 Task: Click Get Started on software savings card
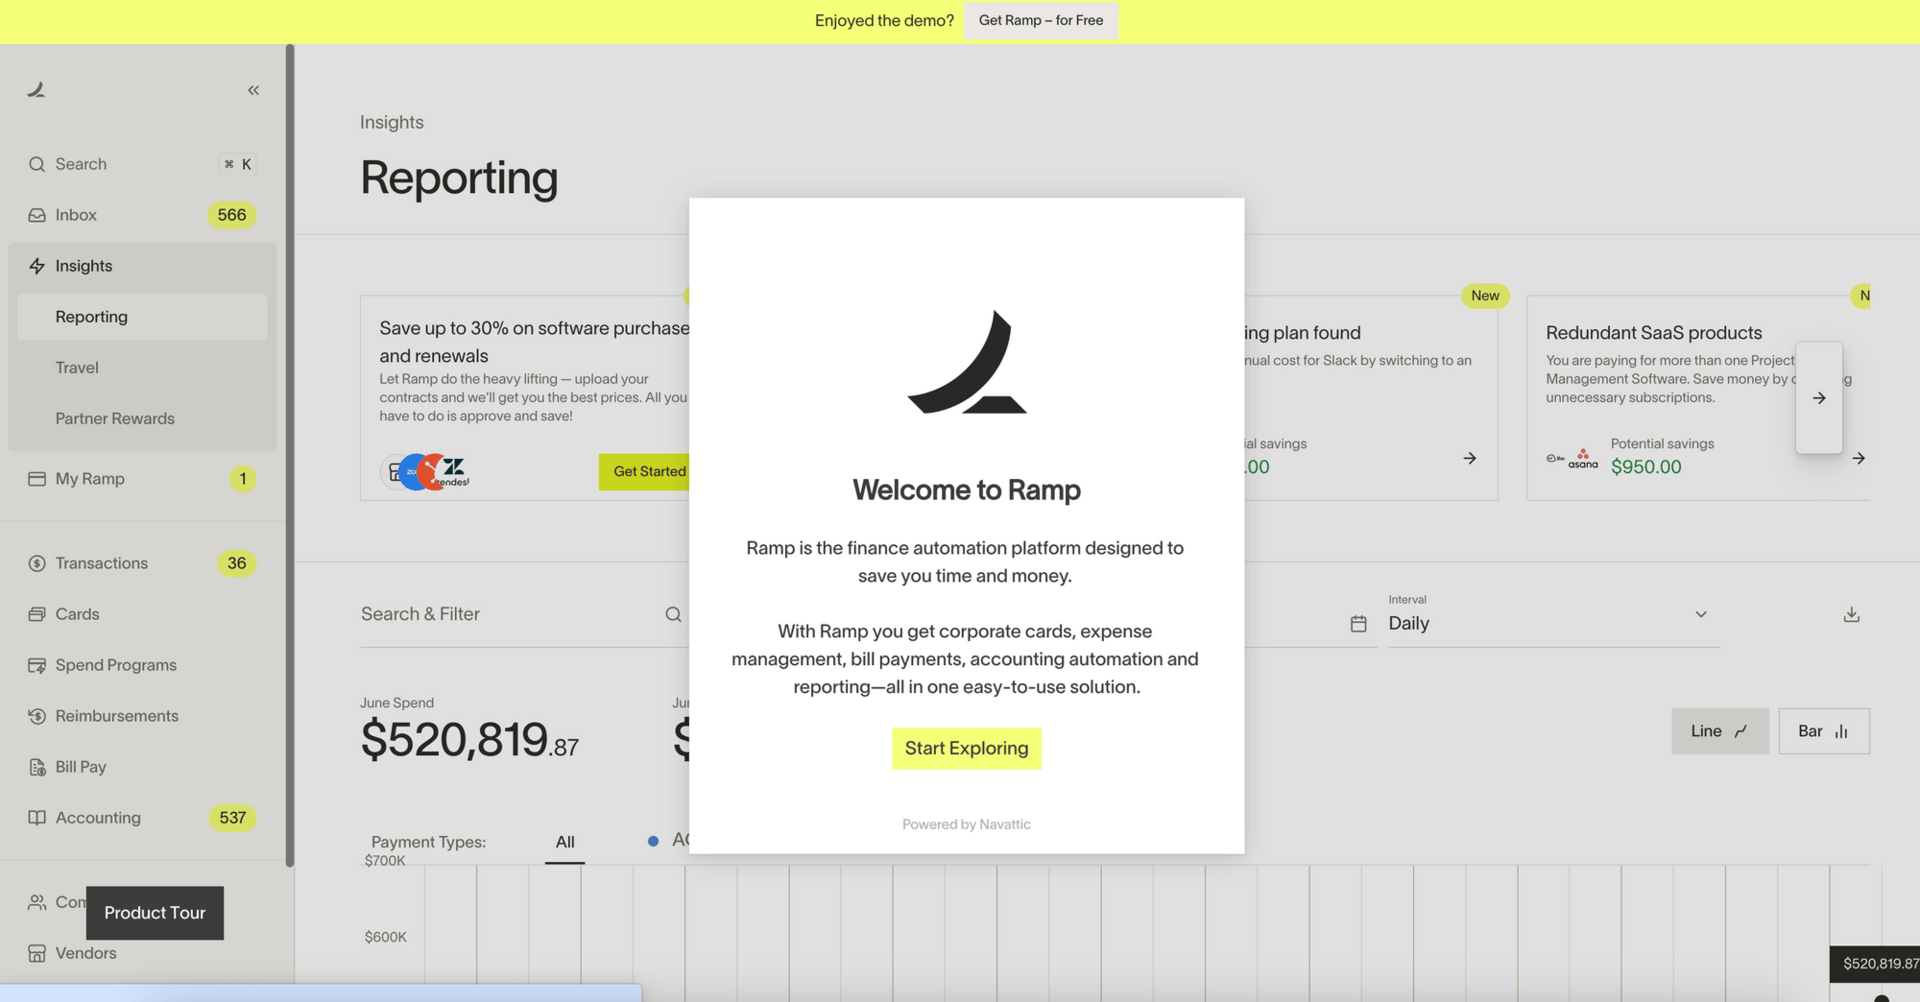coord(646,472)
